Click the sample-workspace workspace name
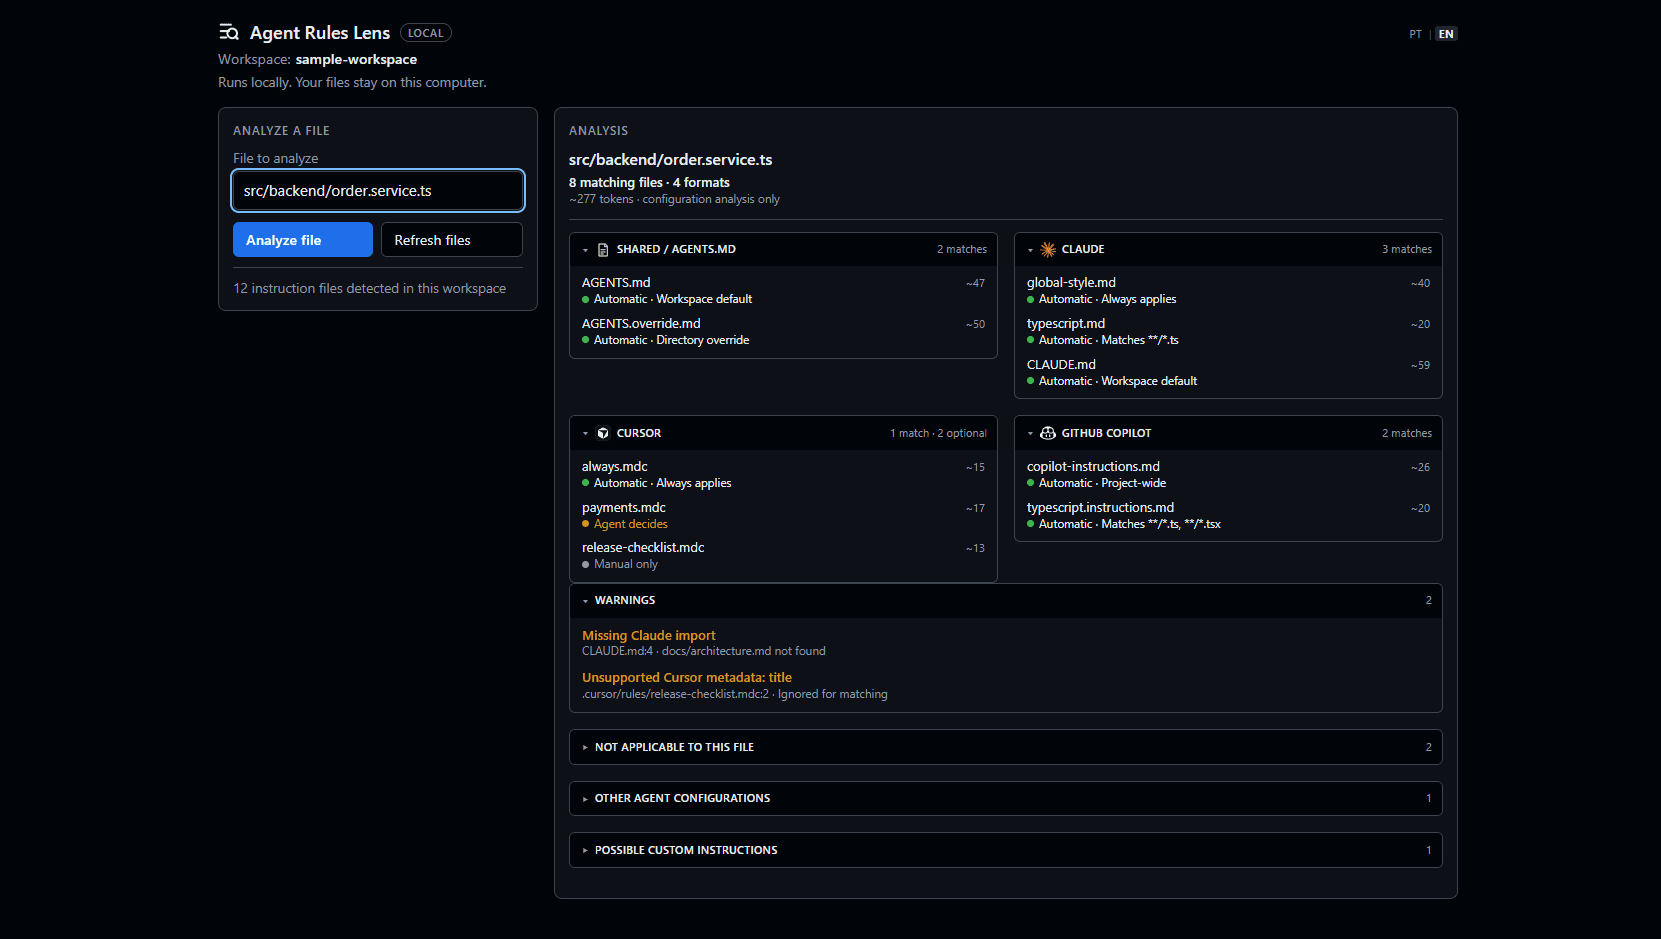 coord(356,60)
